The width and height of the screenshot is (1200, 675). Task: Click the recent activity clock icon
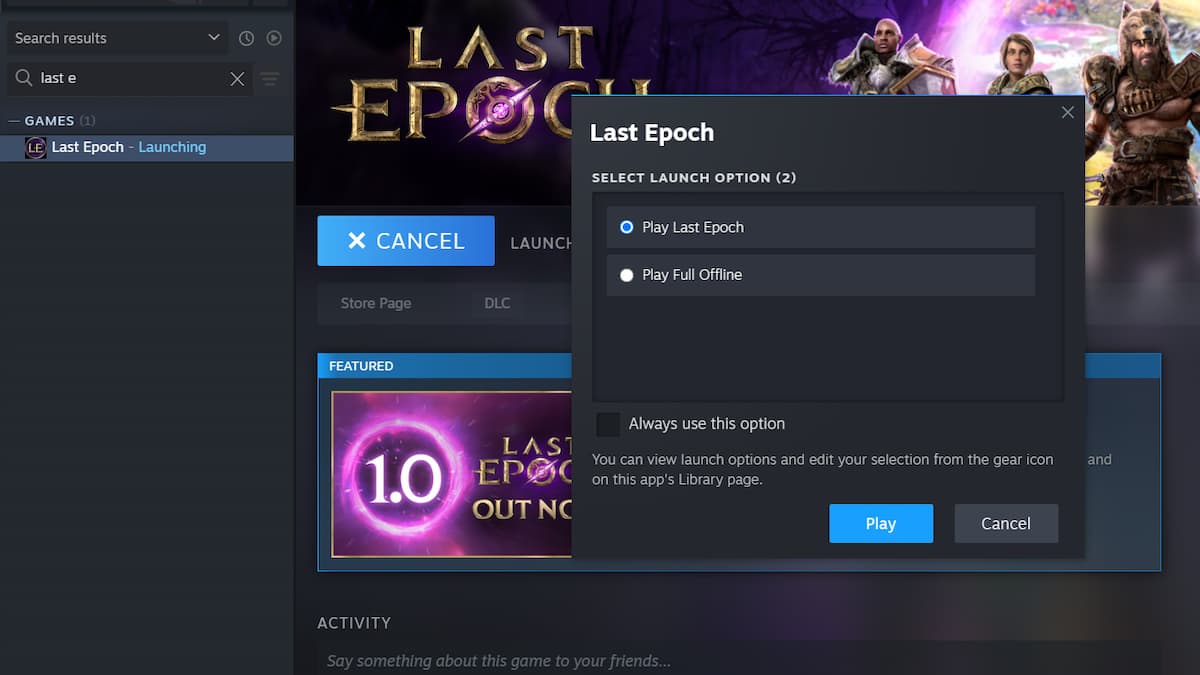point(247,38)
